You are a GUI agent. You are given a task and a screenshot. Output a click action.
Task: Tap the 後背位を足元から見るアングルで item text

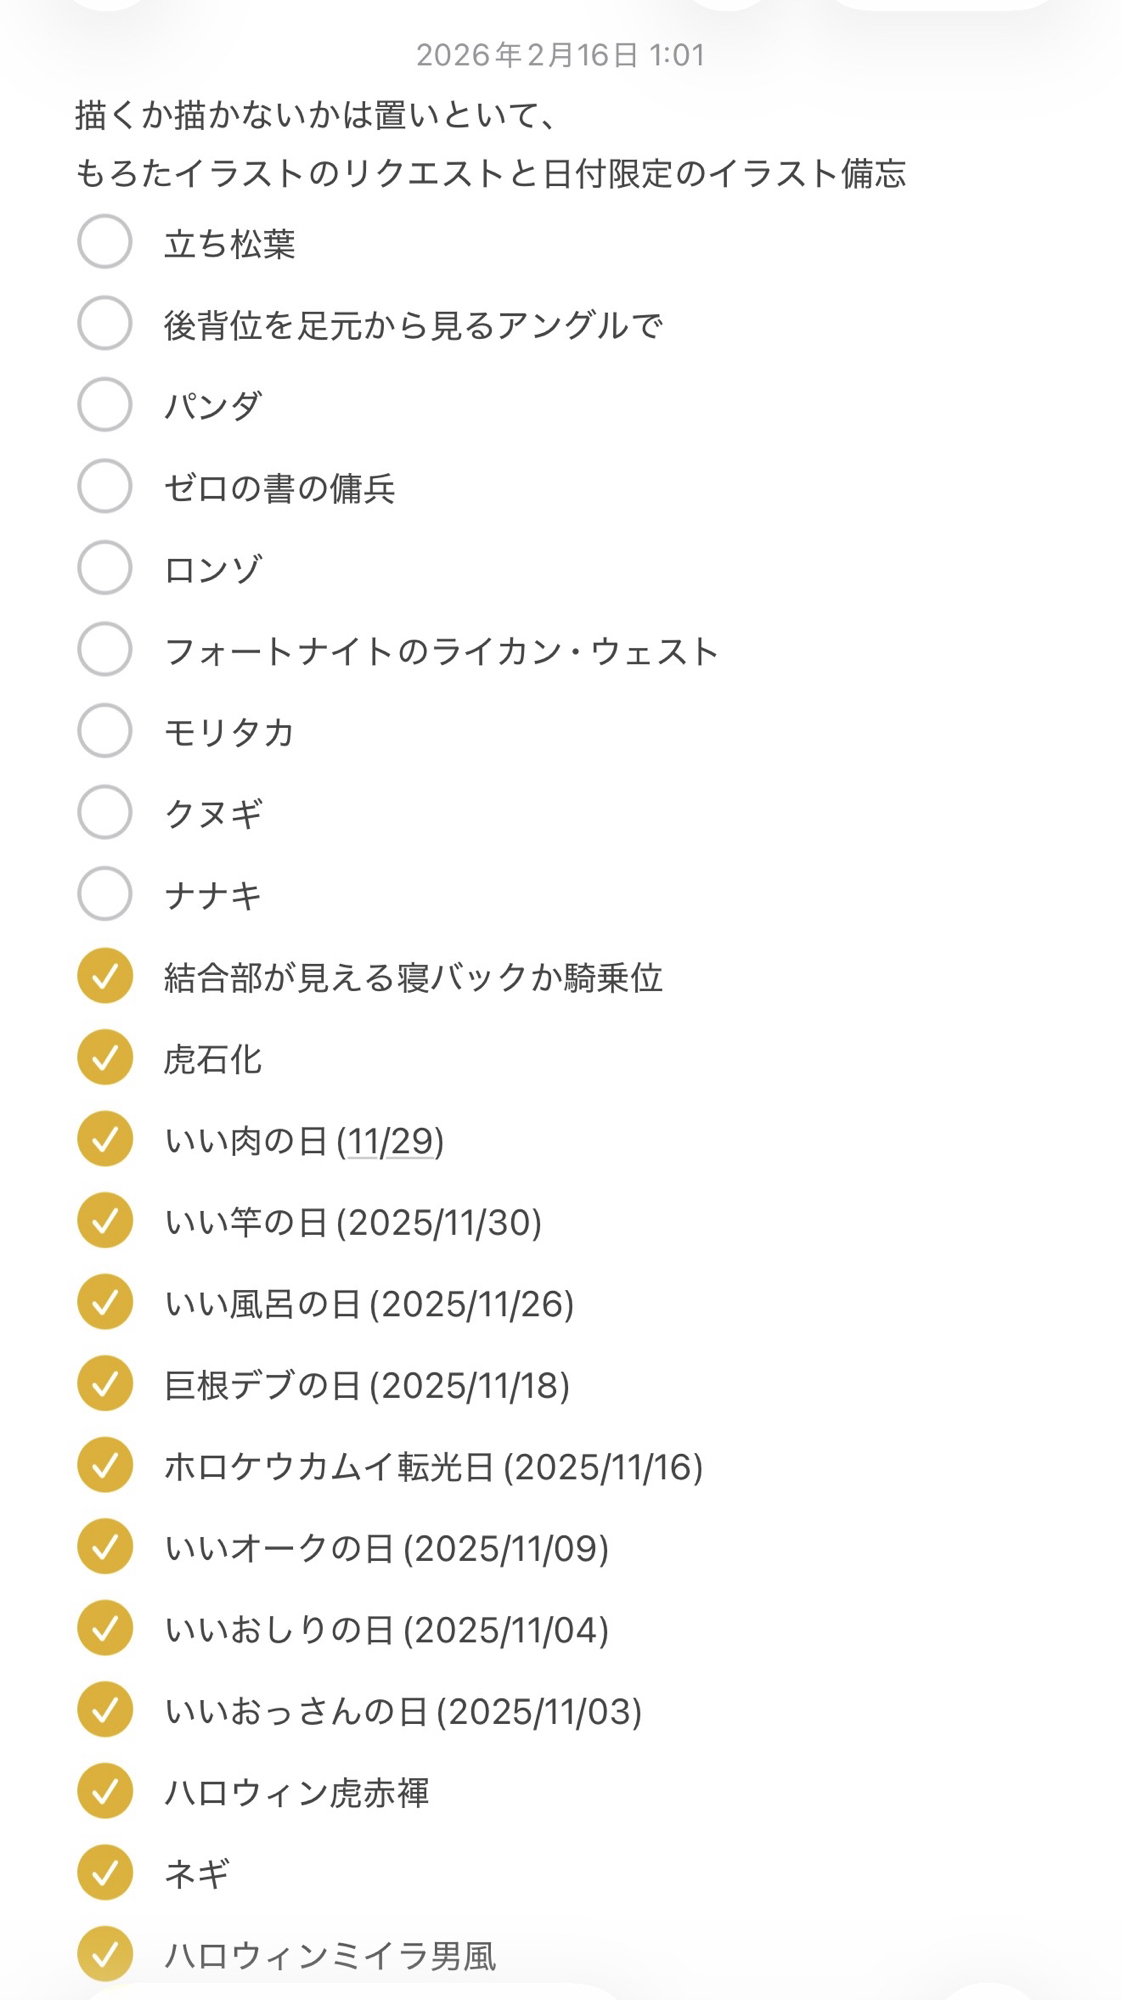tap(413, 325)
